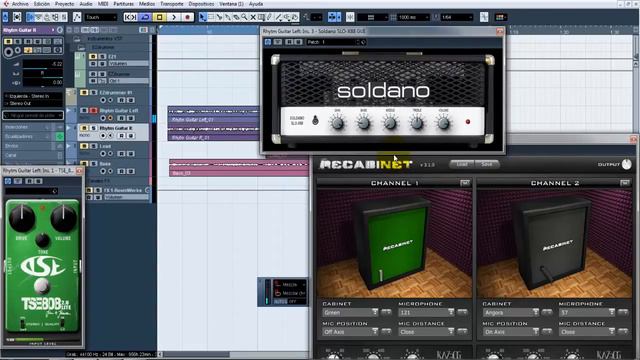This screenshot has width=640, height=360.
Task: Toggle Constrain Delay Compensation button in toolbar
Action: coord(17,17)
